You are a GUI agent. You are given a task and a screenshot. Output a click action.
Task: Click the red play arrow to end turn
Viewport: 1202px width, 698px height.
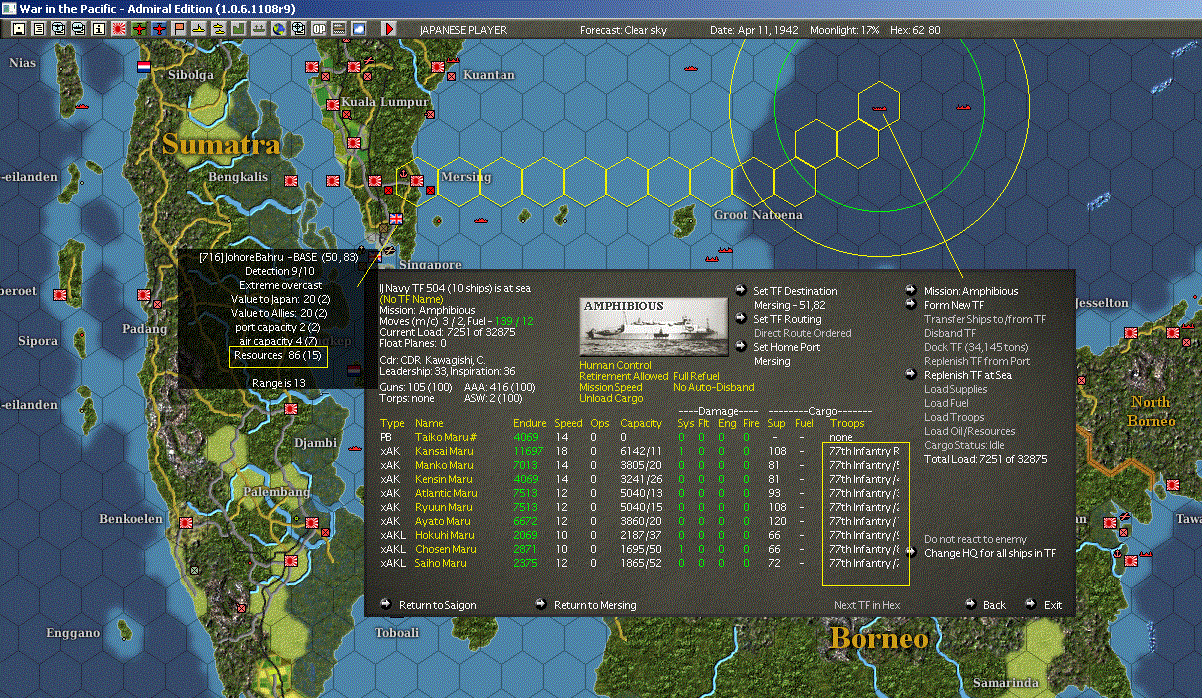click(x=389, y=30)
